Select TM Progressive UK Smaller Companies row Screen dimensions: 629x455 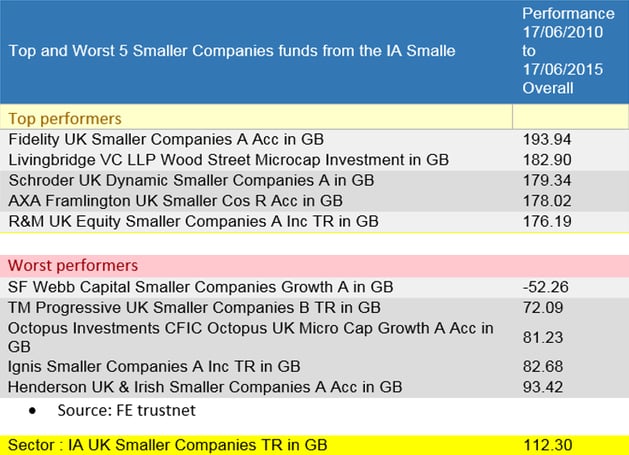coord(314,307)
